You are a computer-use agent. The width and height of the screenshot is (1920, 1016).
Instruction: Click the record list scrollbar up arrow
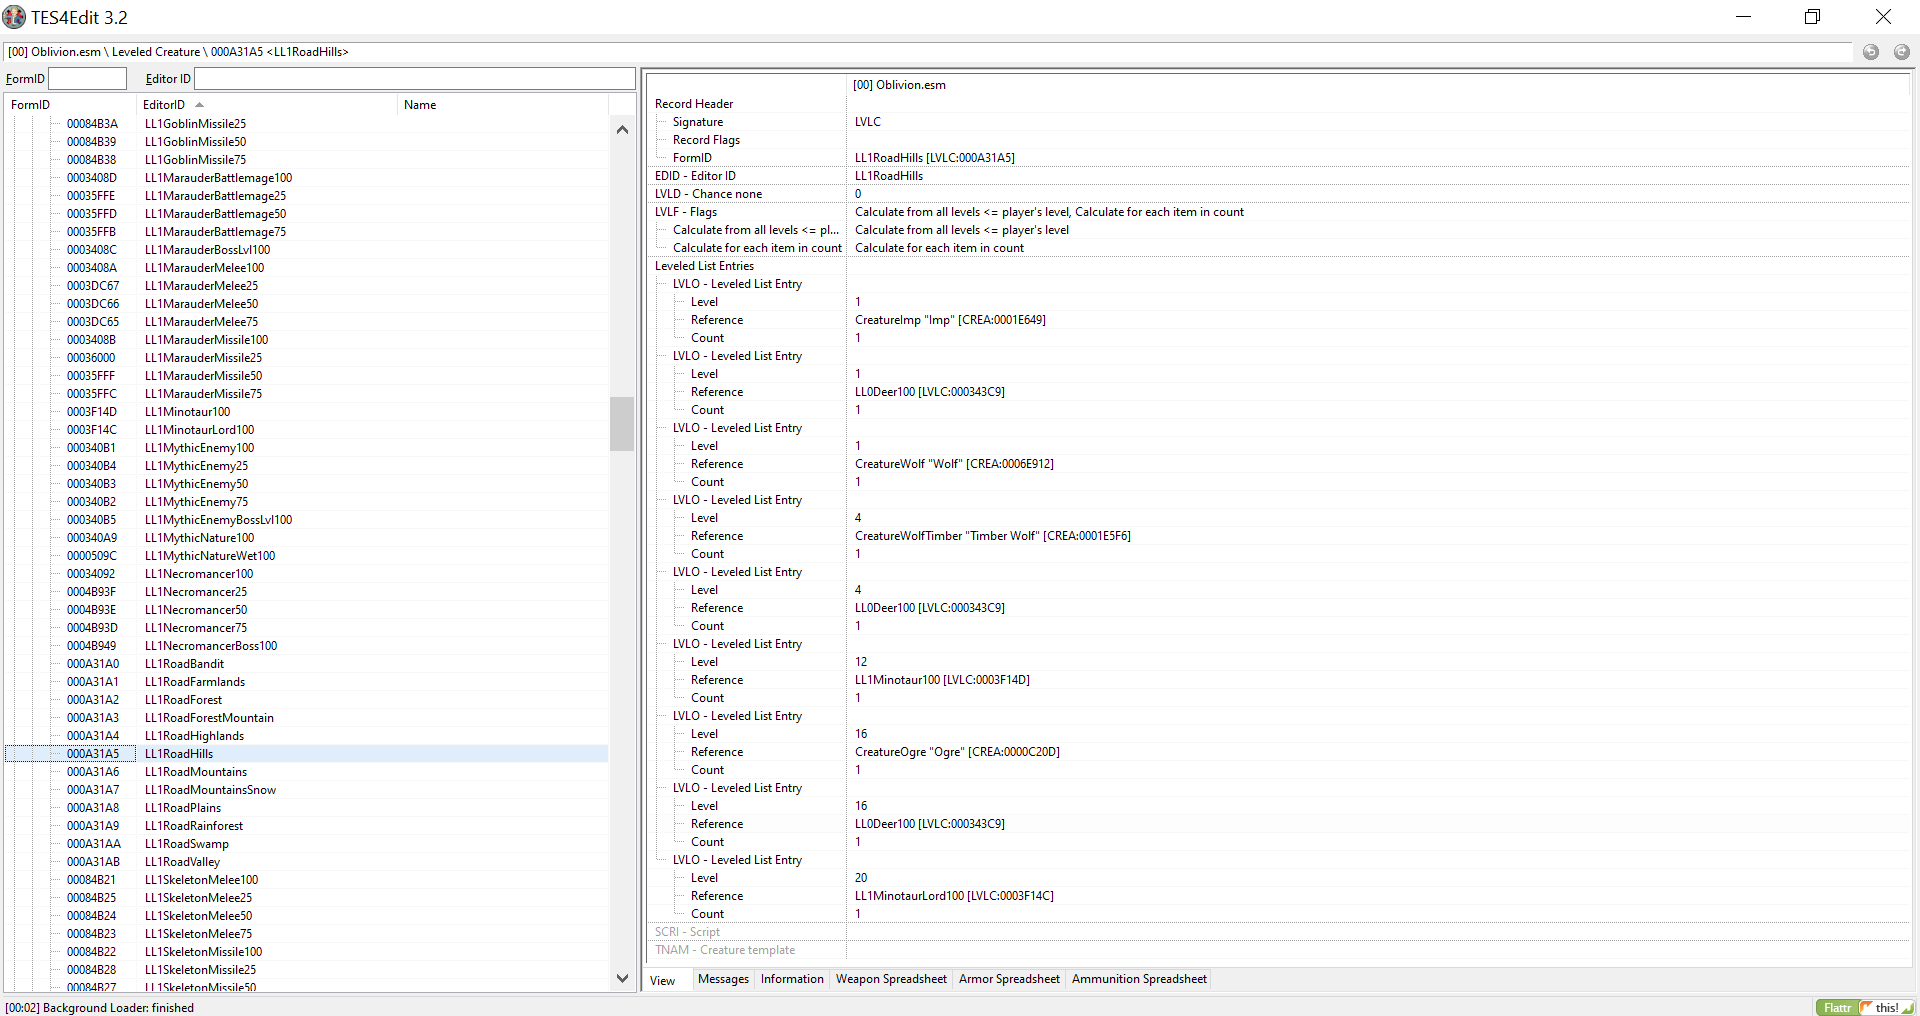622,129
